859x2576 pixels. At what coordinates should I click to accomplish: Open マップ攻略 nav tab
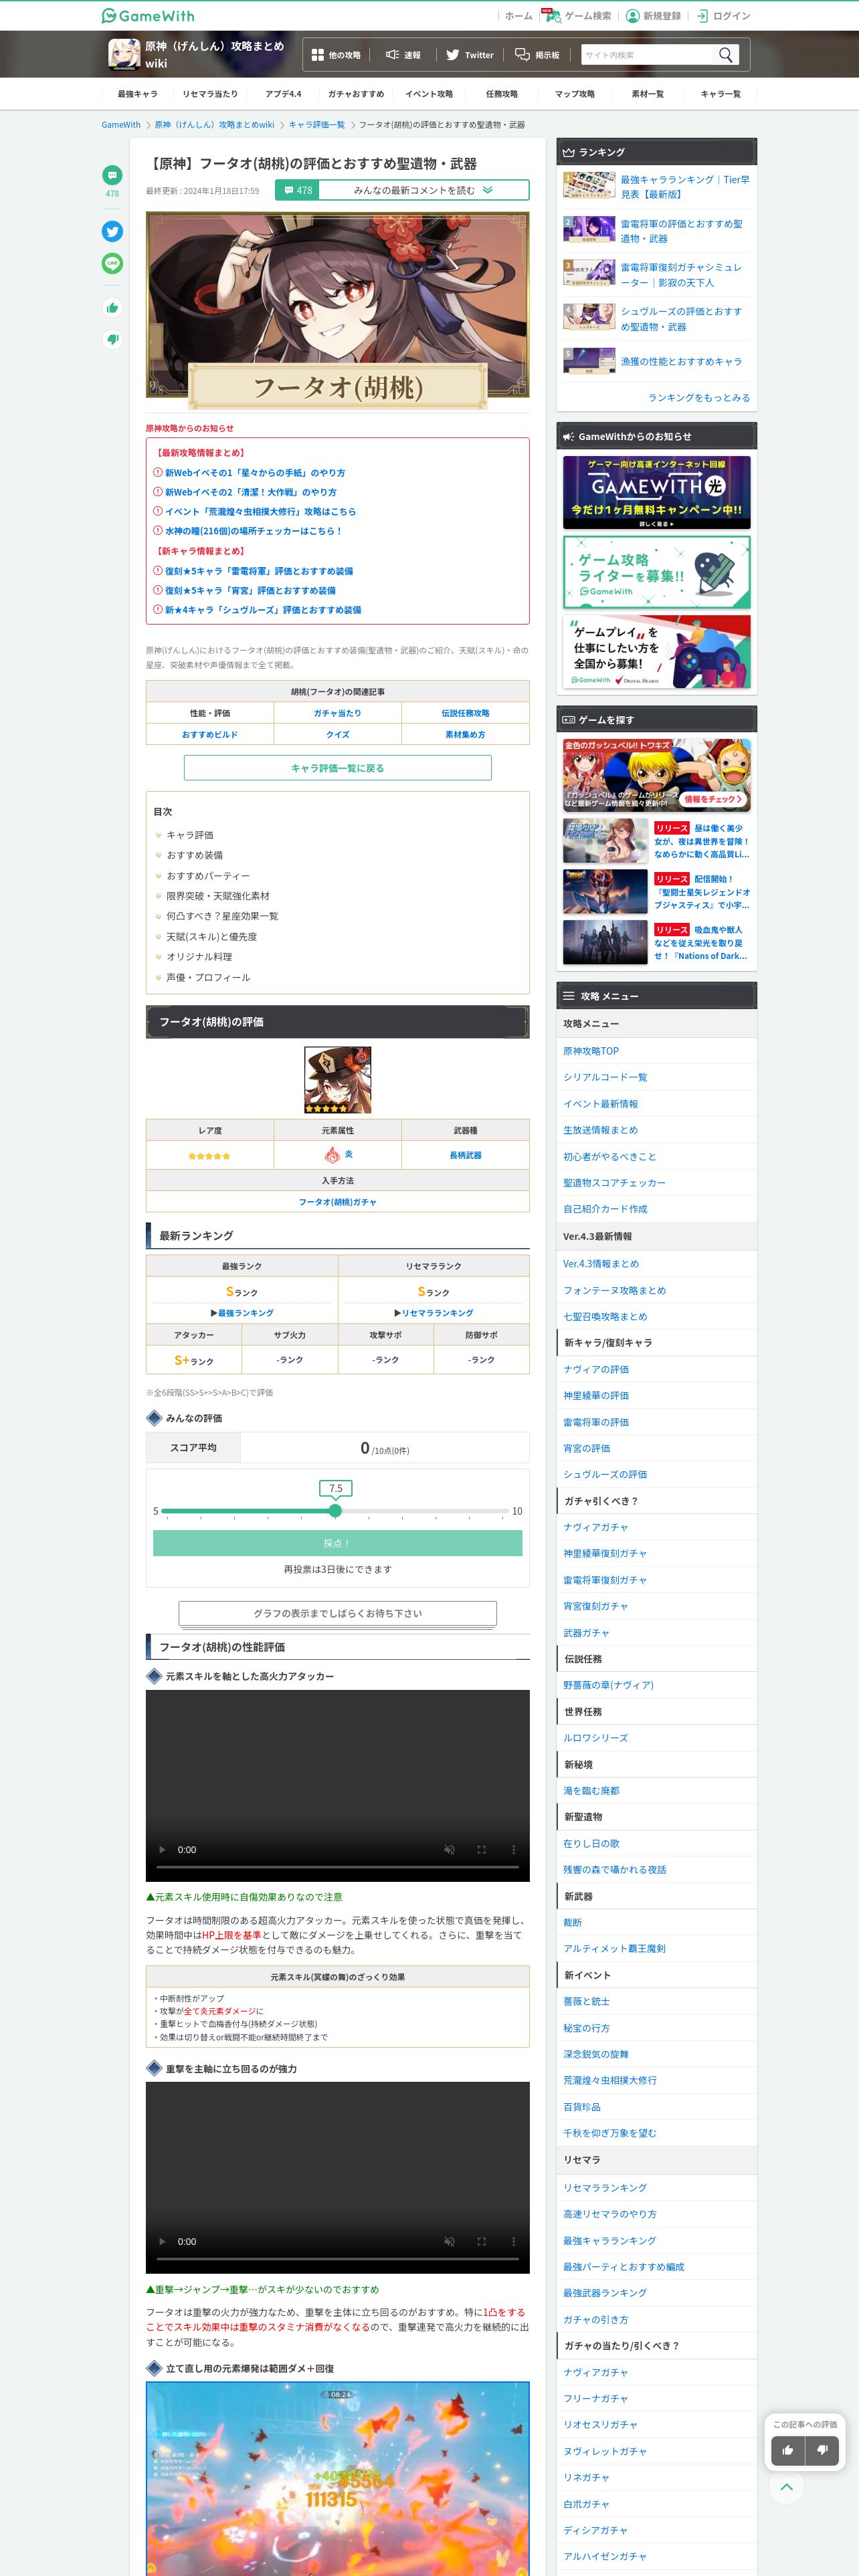coord(575,94)
